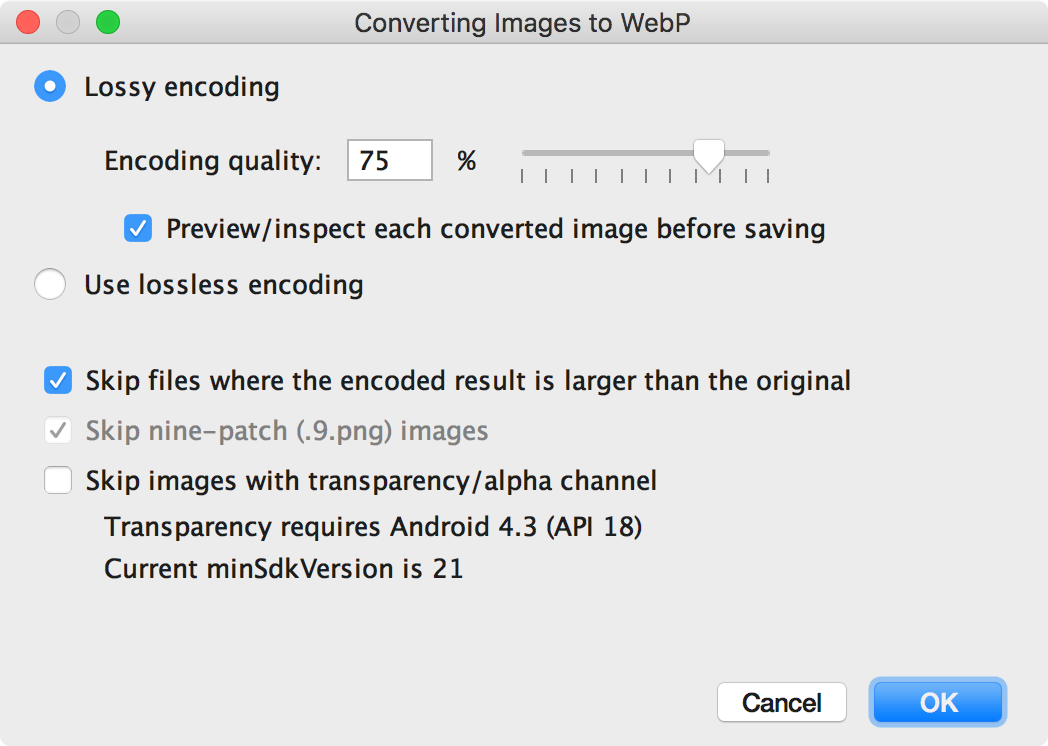Viewport: 1048px width, 746px height.
Task: Click Cancel to abort the WebP conversion
Action: coord(782,702)
